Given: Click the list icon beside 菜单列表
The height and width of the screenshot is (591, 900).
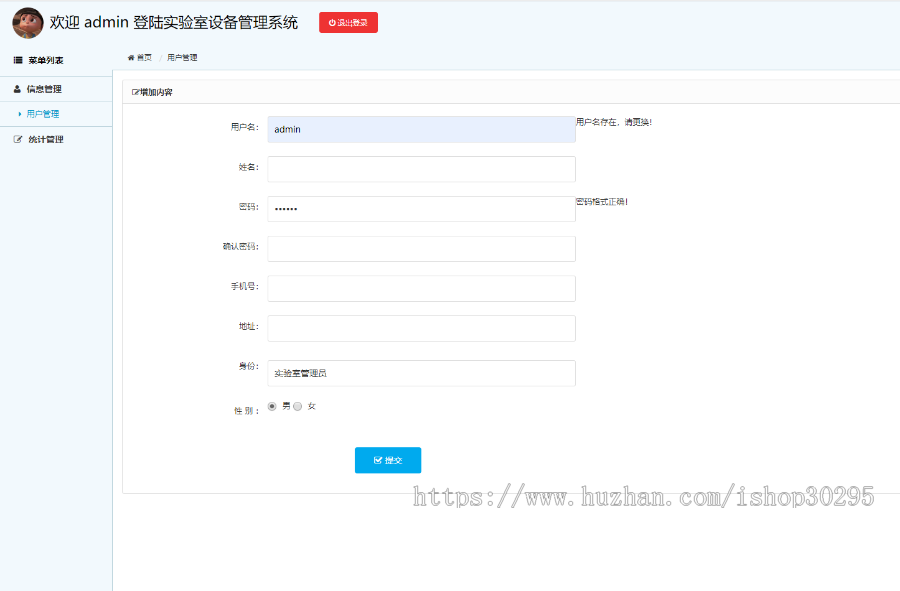Looking at the screenshot, I should pyautogui.click(x=17, y=59).
